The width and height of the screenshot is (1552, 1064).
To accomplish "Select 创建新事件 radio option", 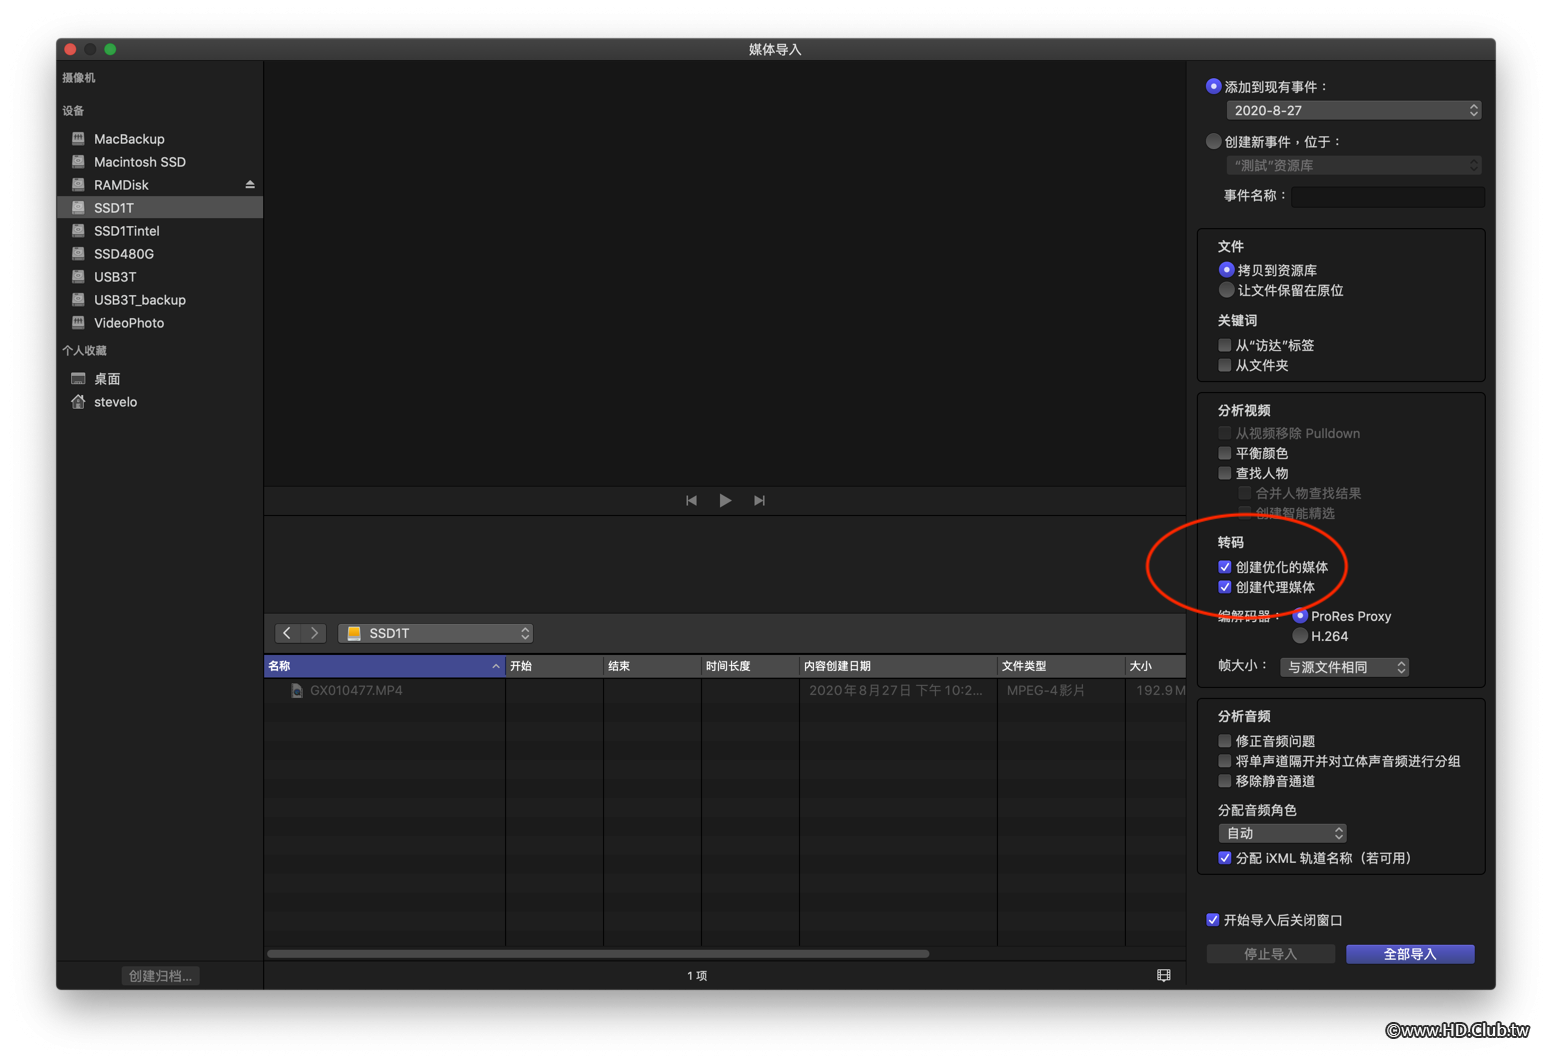I will click(1213, 142).
